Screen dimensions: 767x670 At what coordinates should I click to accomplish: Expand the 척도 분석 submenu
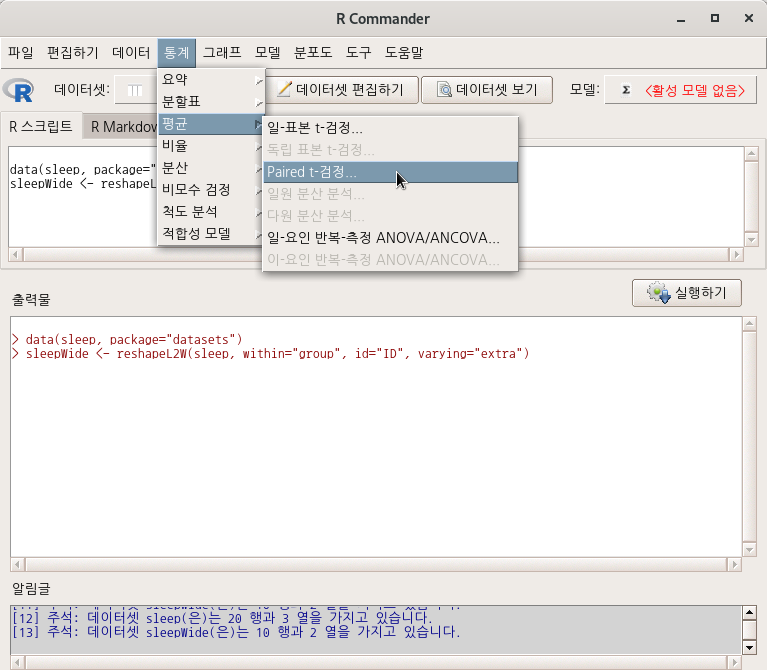click(x=211, y=212)
